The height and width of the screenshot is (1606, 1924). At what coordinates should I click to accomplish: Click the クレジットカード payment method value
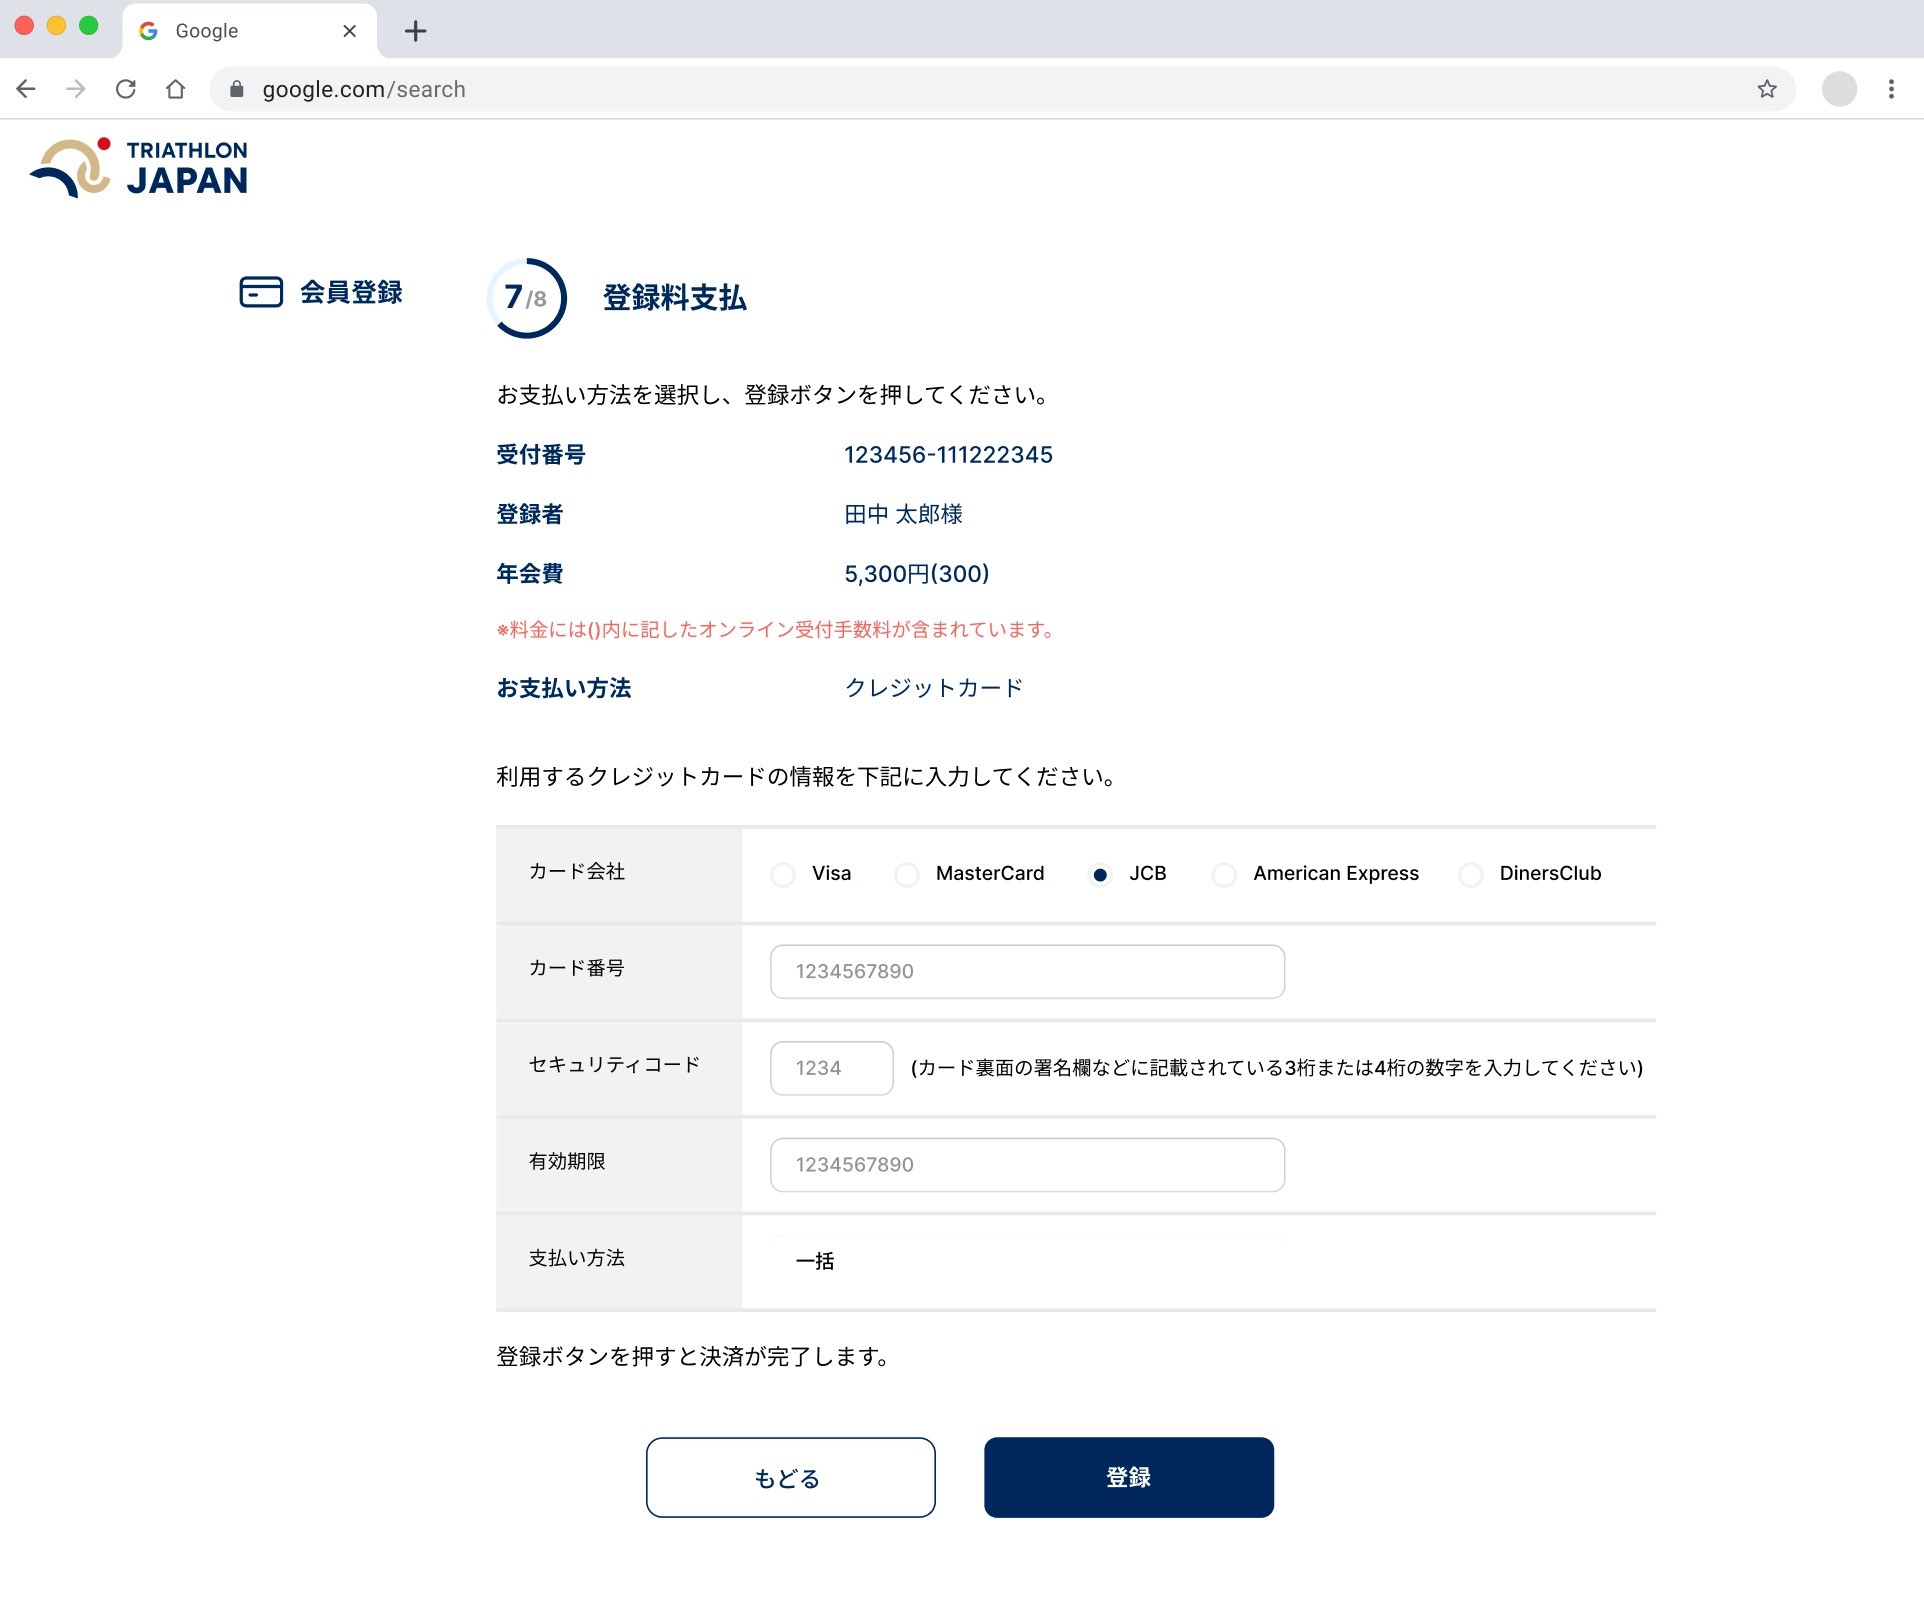[934, 688]
